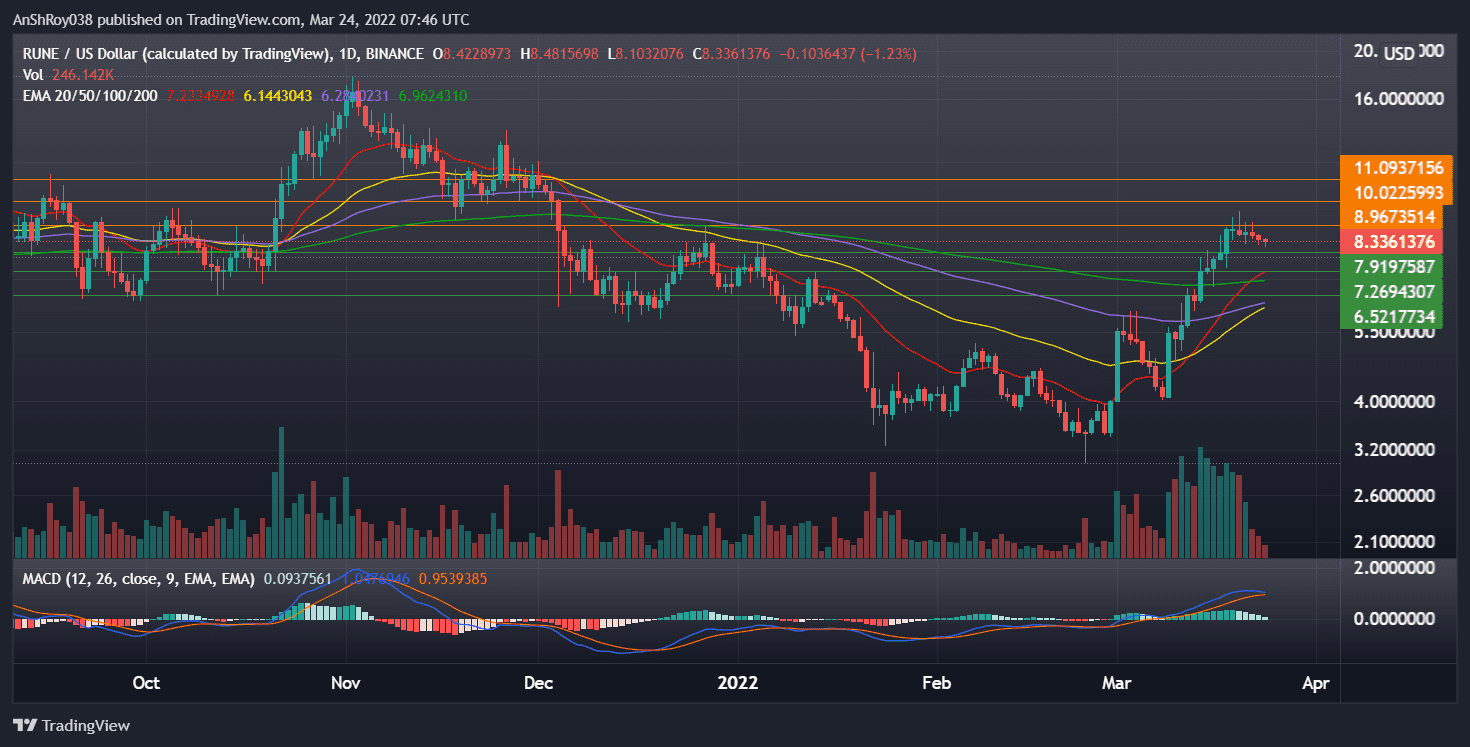Click the 16.0000000 tick on price axis
The width and height of the screenshot is (1470, 747).
(1398, 99)
